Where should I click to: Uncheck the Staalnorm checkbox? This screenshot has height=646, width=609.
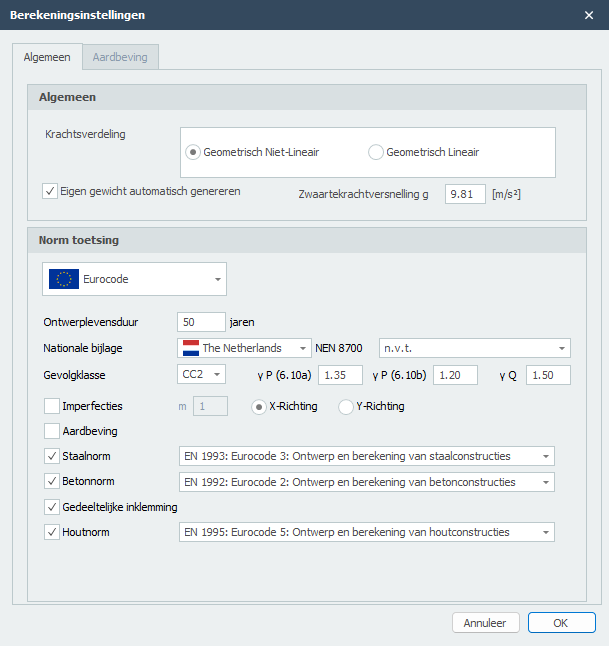52,456
